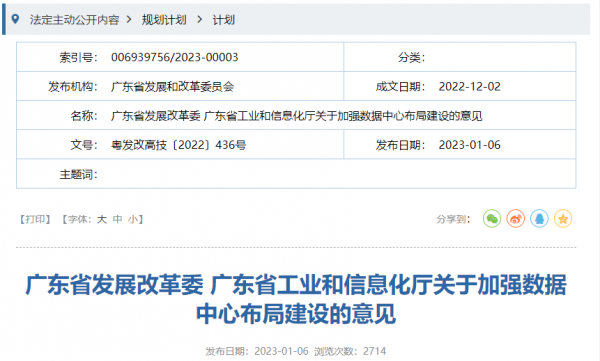600x361 pixels.
Task: Click the 索引号 label
Action: 78,57
